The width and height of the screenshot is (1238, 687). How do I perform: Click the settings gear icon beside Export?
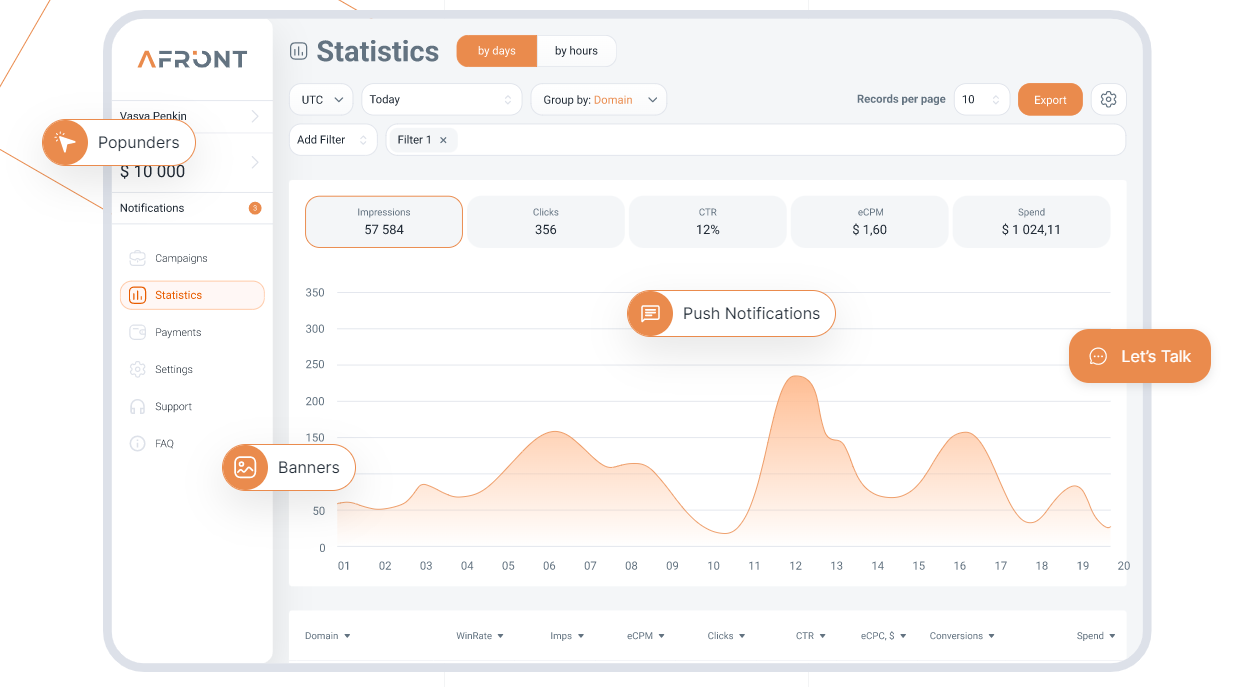coord(1108,99)
